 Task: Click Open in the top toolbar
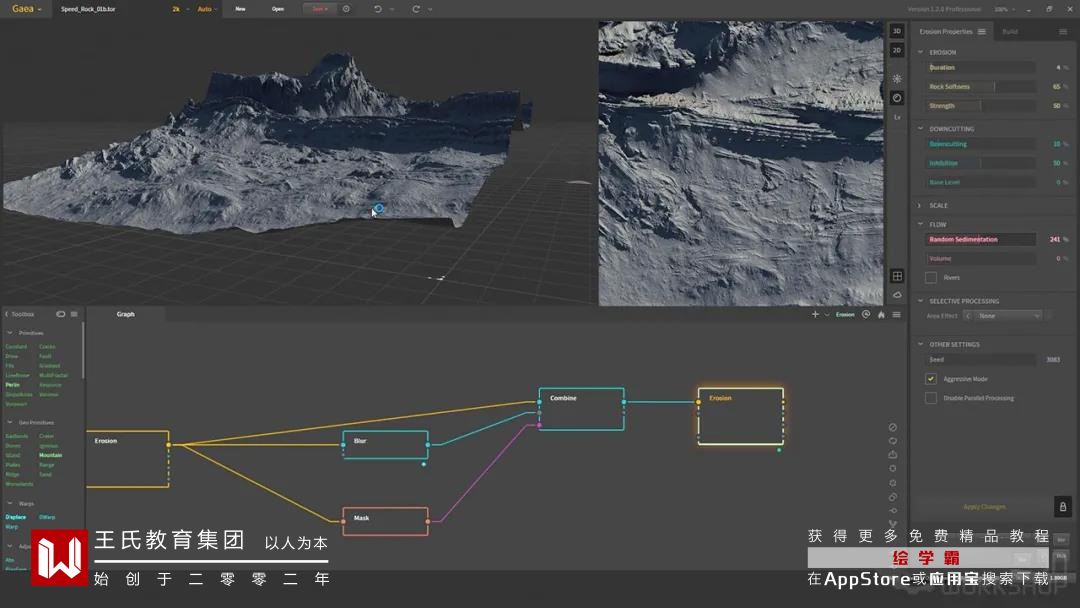tap(278, 9)
